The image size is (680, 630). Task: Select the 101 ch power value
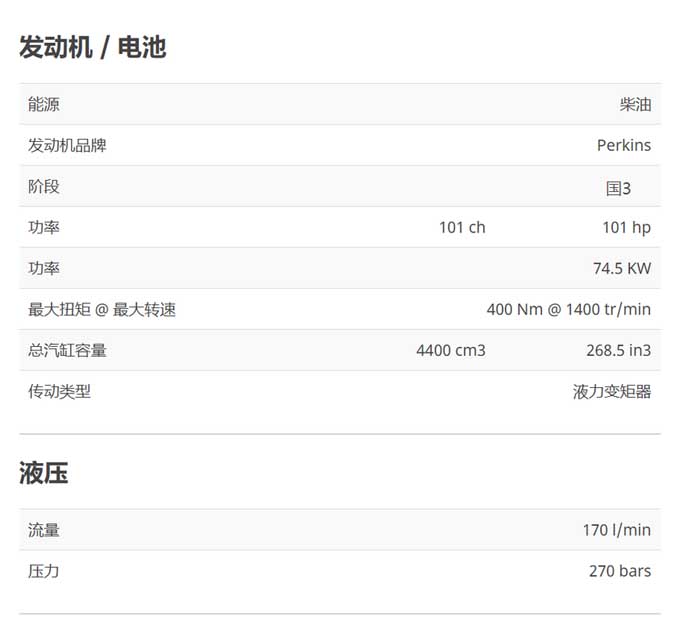462,227
